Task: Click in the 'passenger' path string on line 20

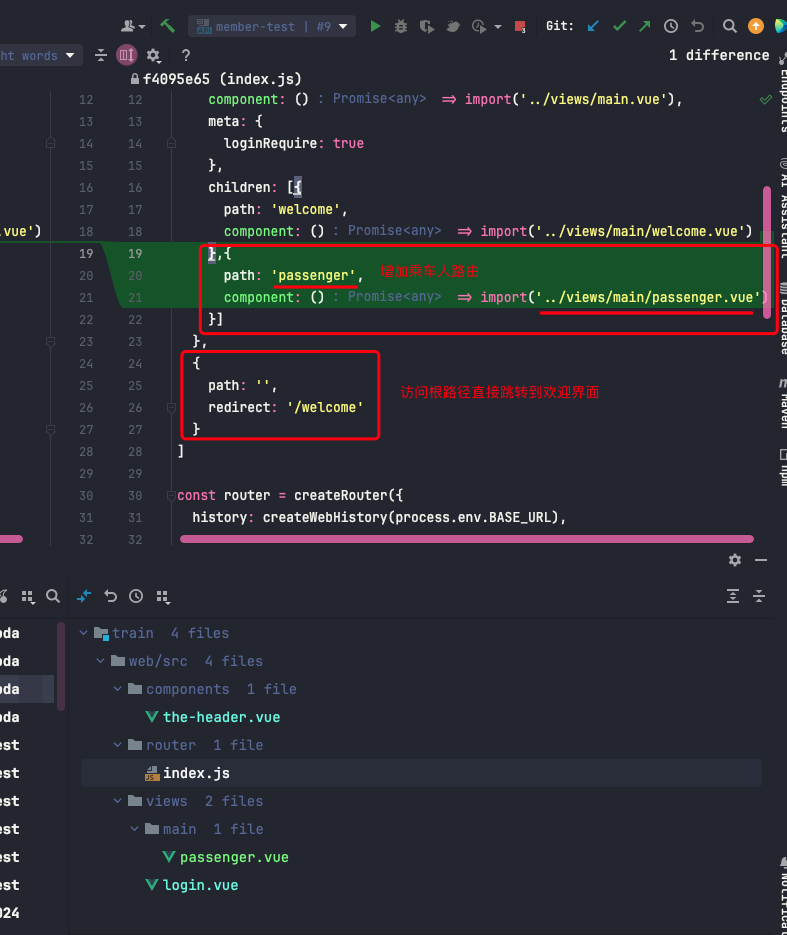Action: pos(314,275)
